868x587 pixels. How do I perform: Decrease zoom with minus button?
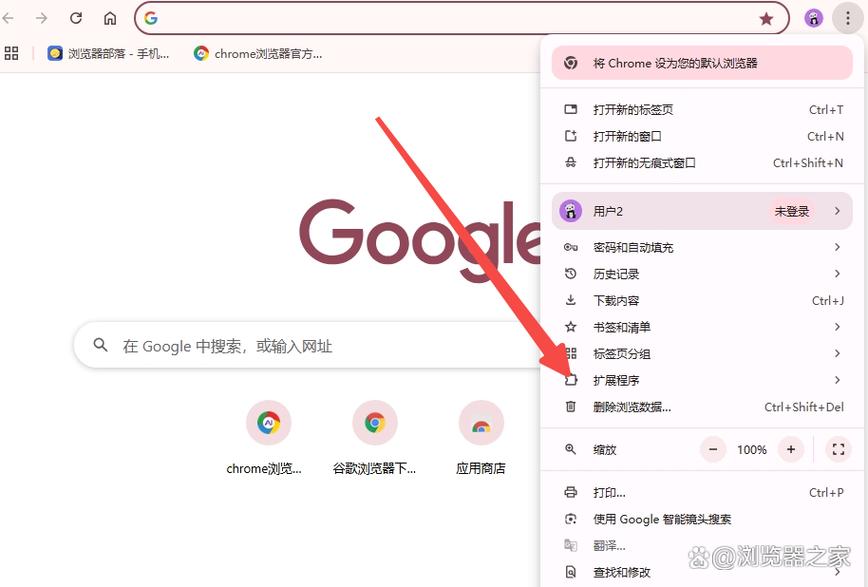pyautogui.click(x=714, y=450)
